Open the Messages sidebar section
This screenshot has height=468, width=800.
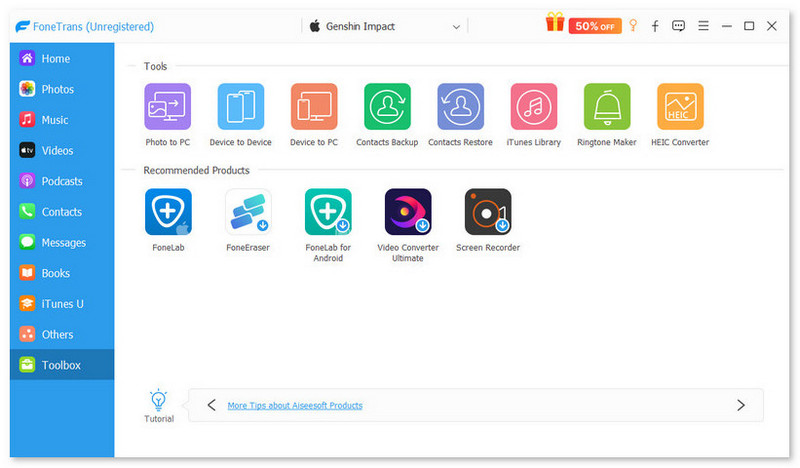[62, 242]
